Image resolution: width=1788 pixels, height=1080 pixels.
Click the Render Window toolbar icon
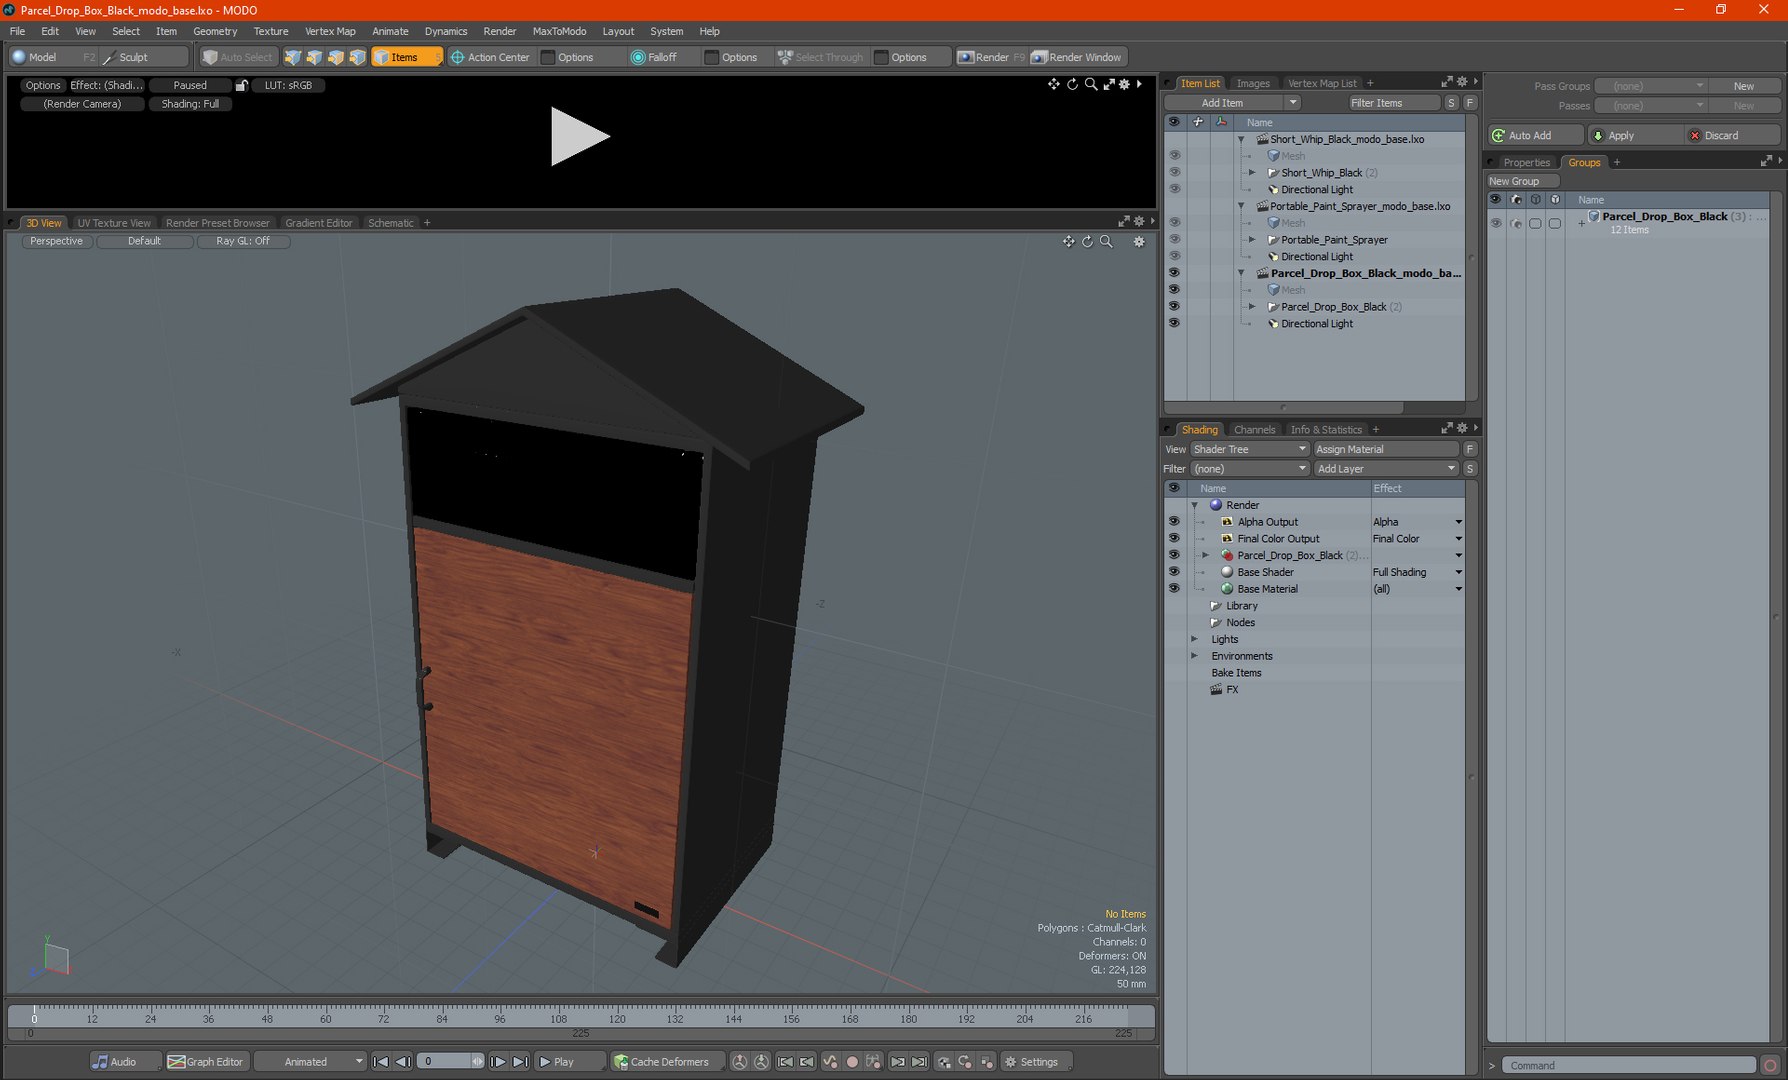[1039, 57]
